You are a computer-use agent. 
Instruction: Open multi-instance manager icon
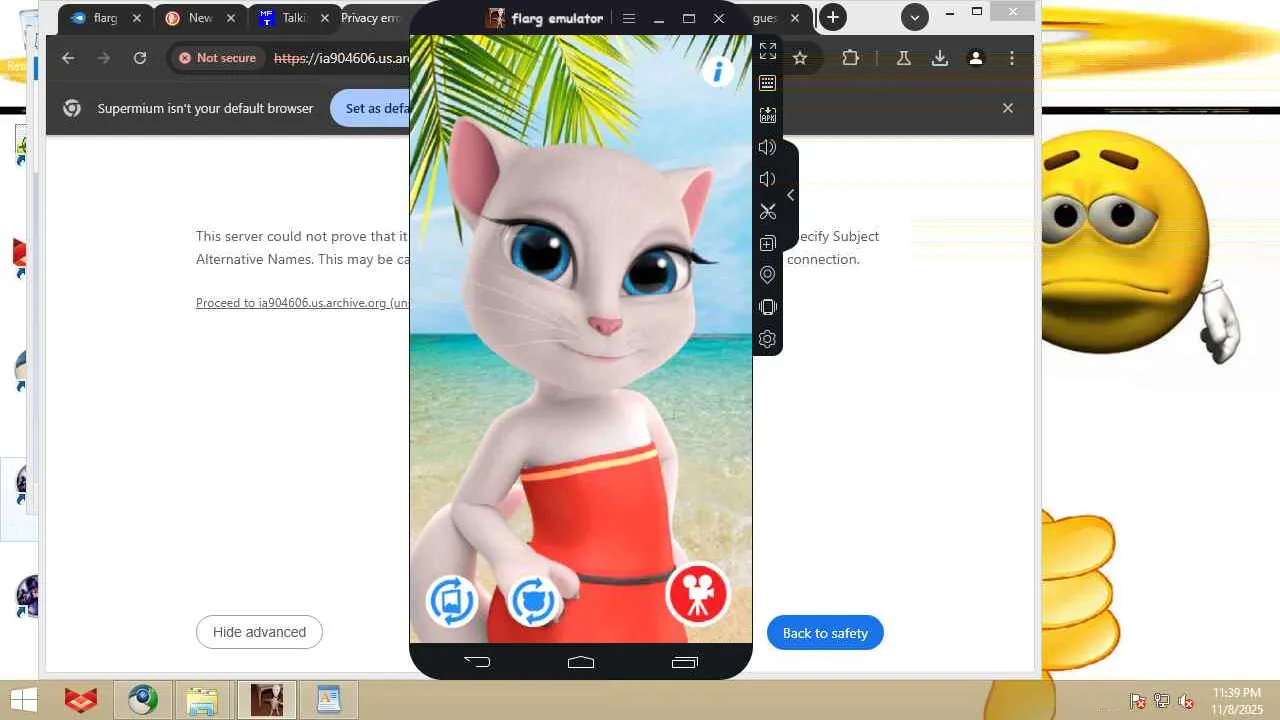pyautogui.click(x=768, y=243)
